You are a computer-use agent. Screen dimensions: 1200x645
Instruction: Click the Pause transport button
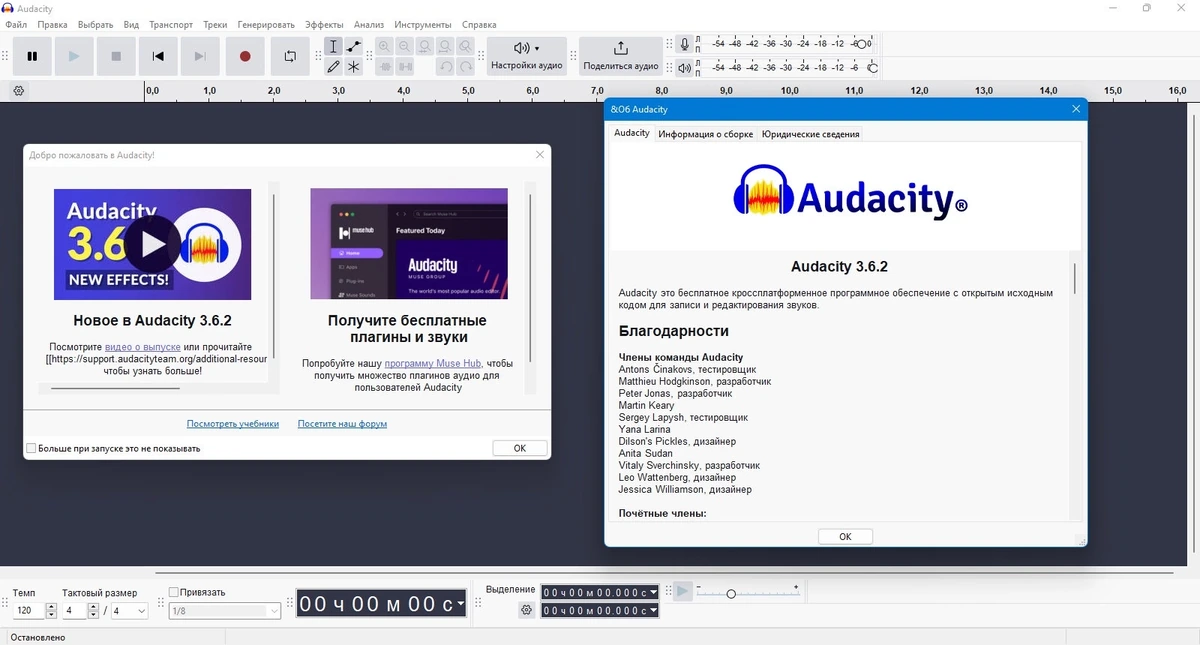coord(32,57)
